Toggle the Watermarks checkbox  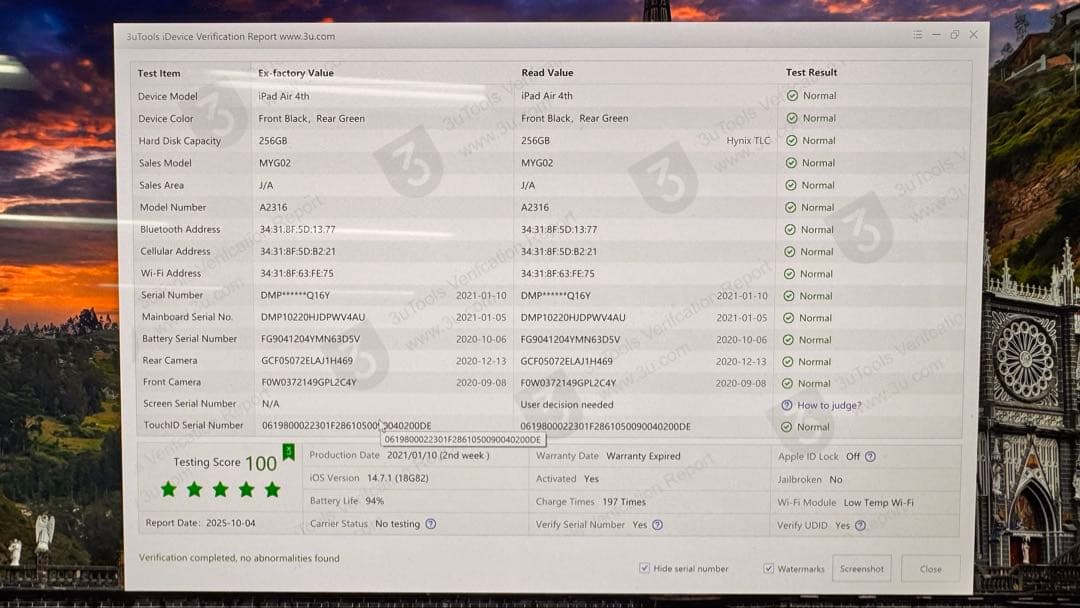click(768, 569)
